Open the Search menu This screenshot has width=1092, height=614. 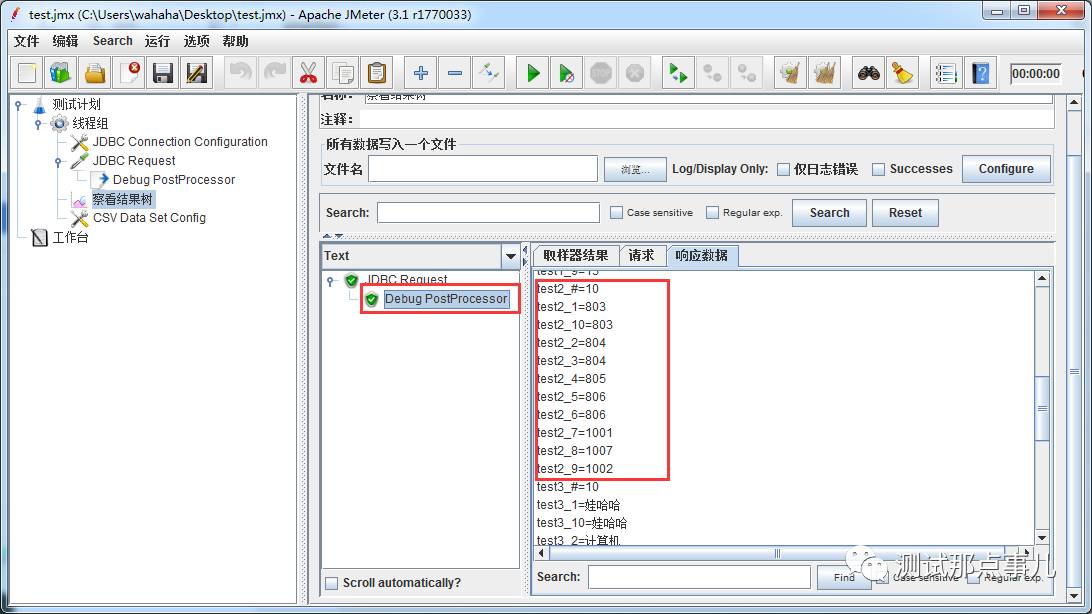click(113, 41)
